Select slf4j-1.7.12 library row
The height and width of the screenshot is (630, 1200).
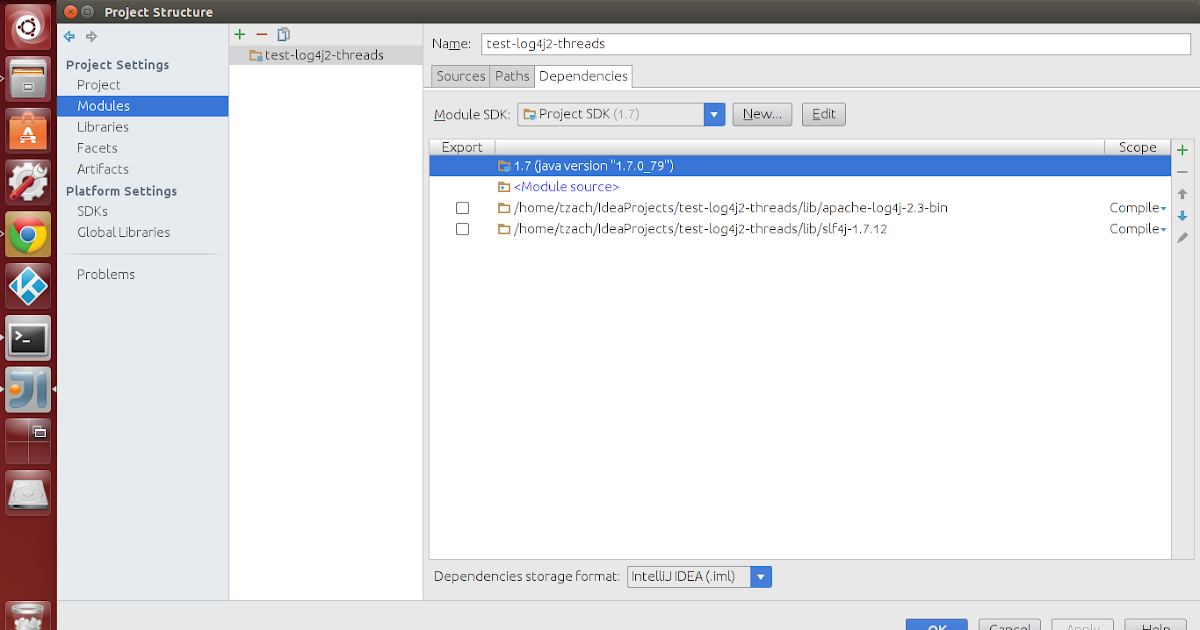[x=800, y=229]
